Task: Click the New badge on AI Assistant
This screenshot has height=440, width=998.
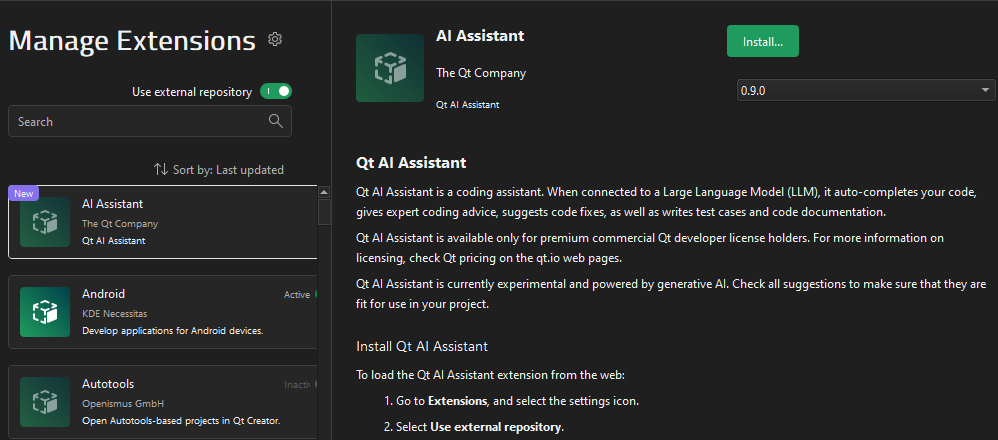Action: (x=24, y=193)
